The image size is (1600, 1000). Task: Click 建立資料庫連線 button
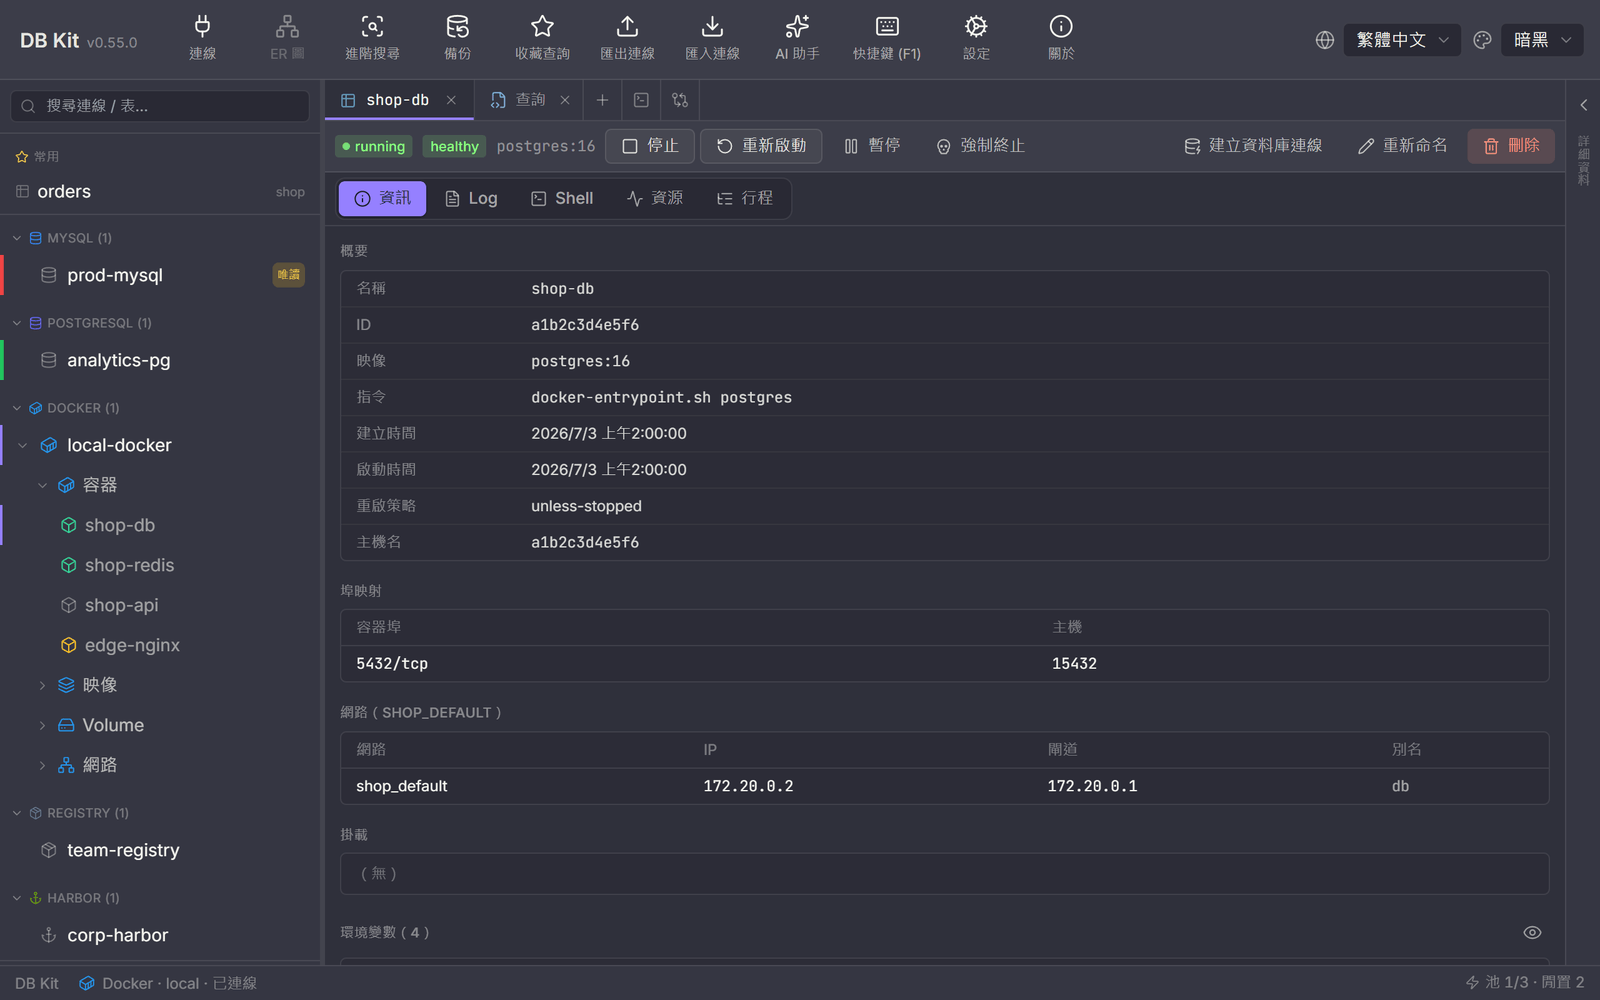[1253, 146]
